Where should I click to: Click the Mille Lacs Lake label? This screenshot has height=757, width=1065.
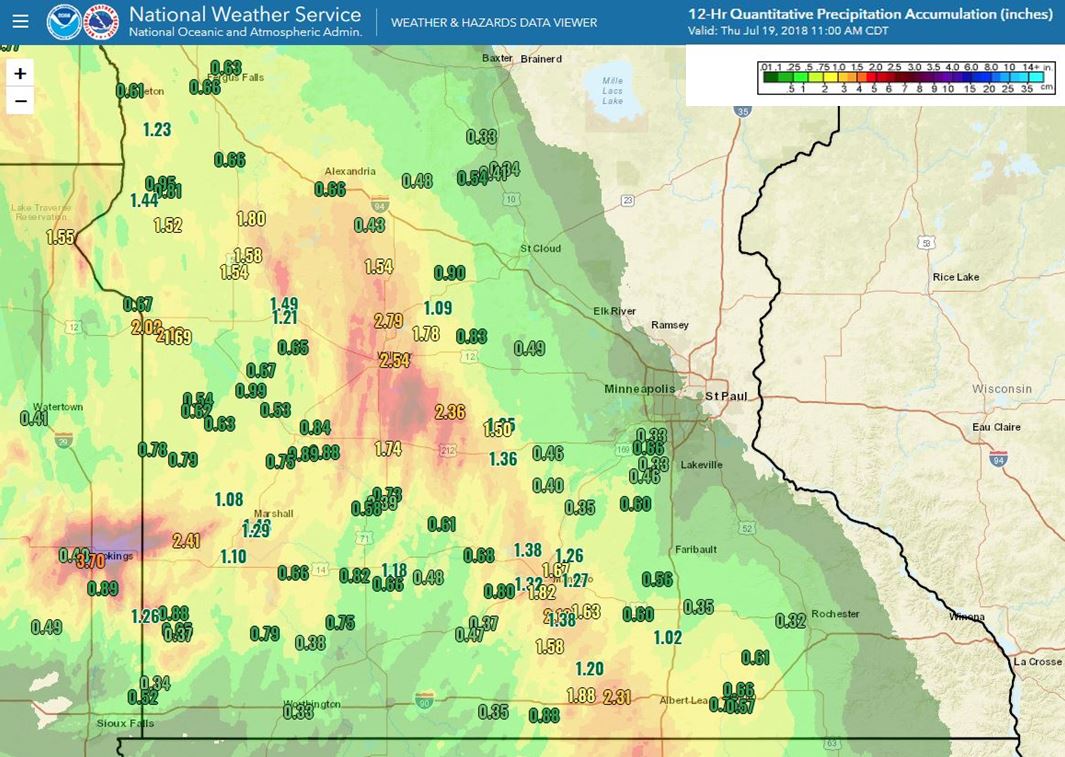coord(612,90)
